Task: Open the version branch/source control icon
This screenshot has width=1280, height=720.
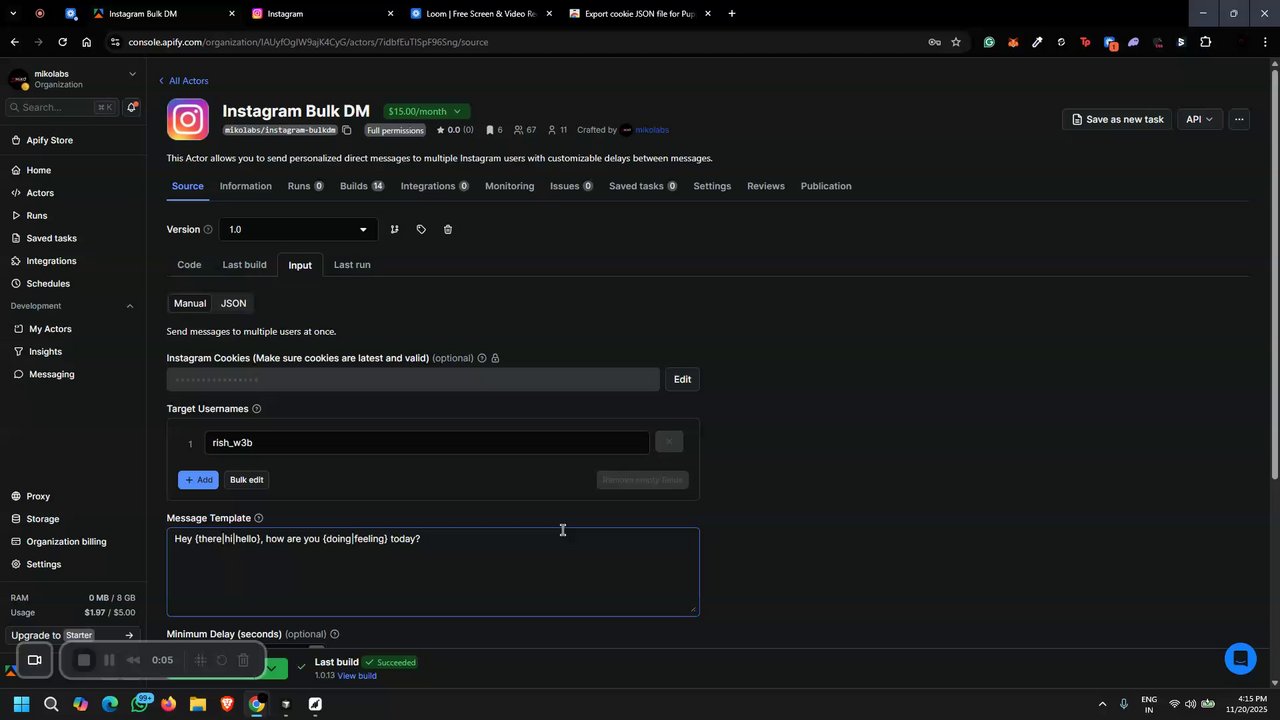Action: coord(394,230)
